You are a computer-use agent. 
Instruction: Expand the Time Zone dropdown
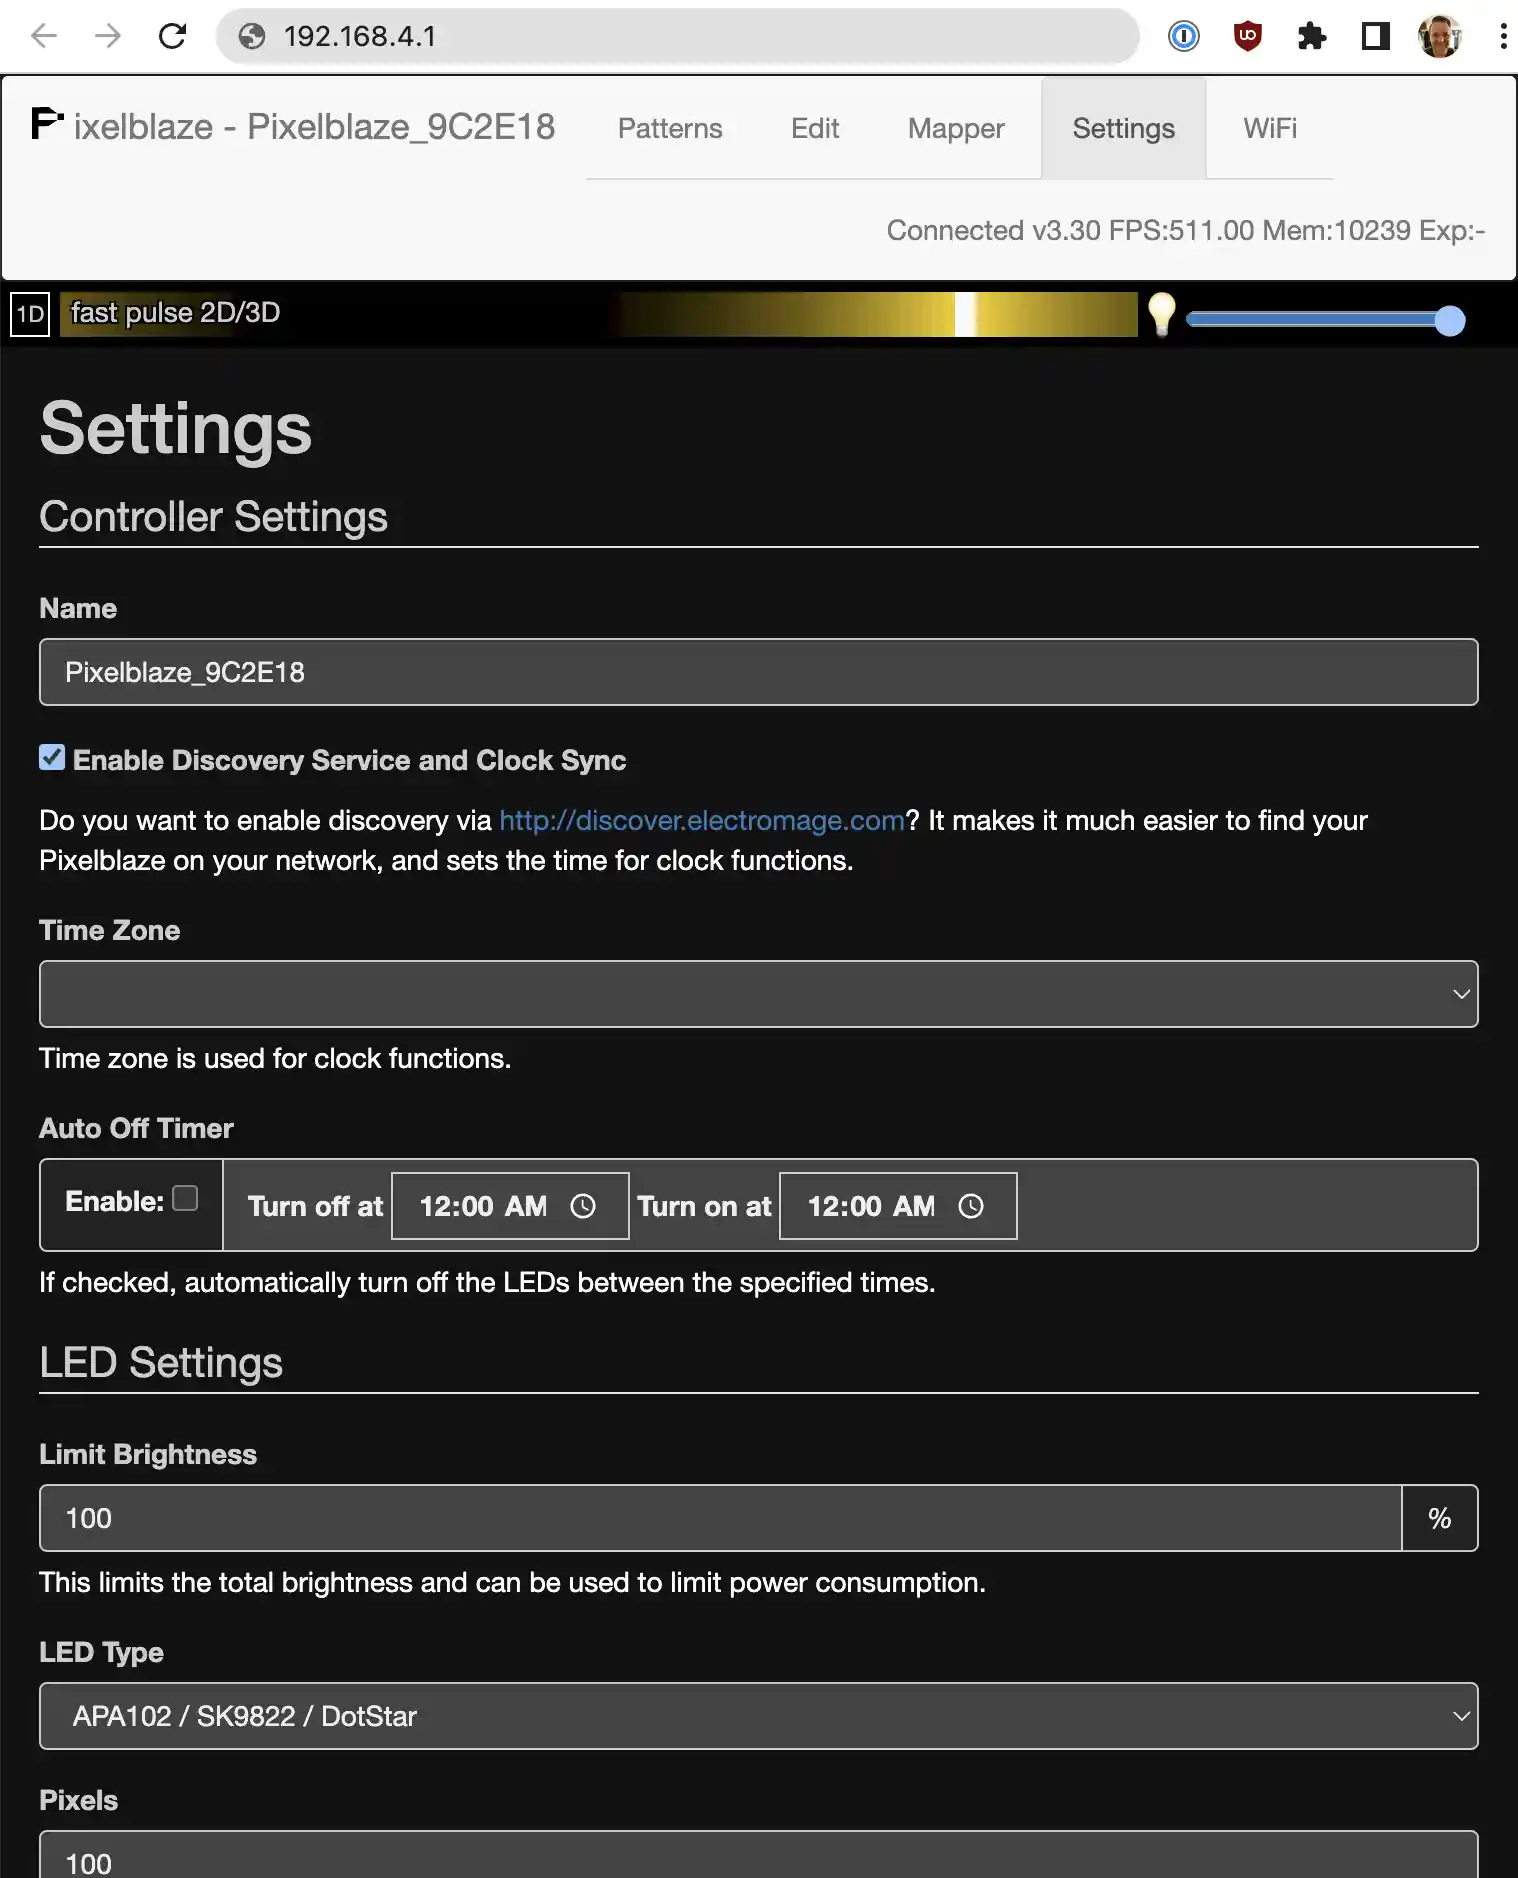758,994
